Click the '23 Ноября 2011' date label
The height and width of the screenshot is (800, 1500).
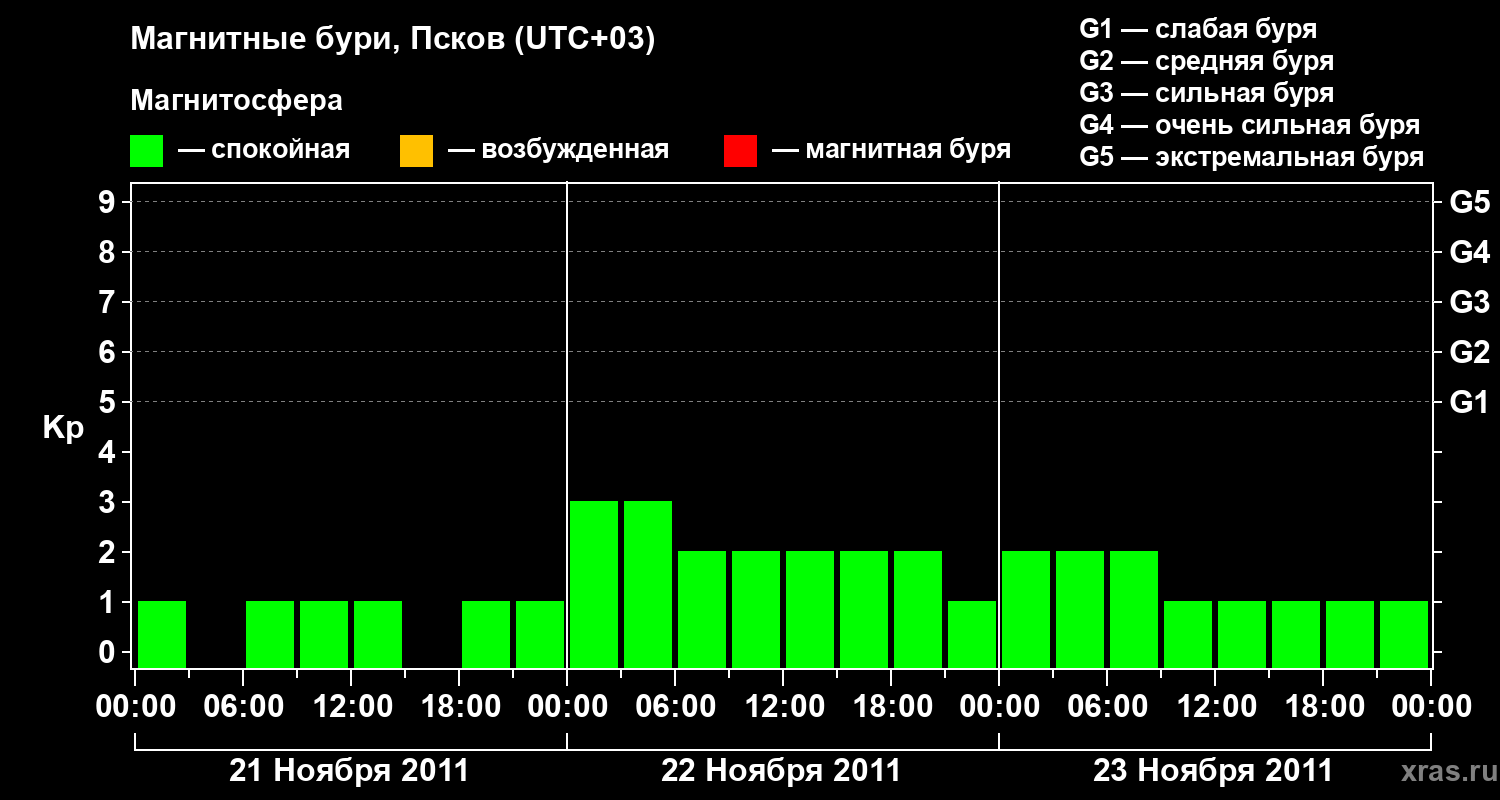pyautogui.click(x=1213, y=771)
